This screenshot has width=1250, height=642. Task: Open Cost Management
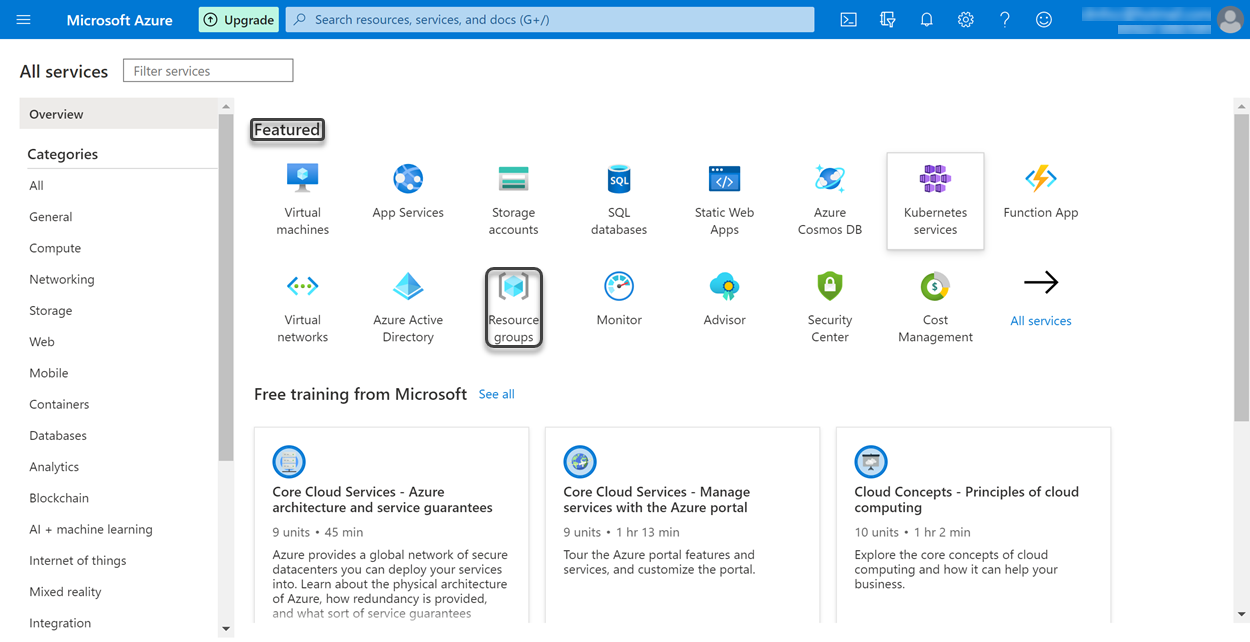[935, 308]
